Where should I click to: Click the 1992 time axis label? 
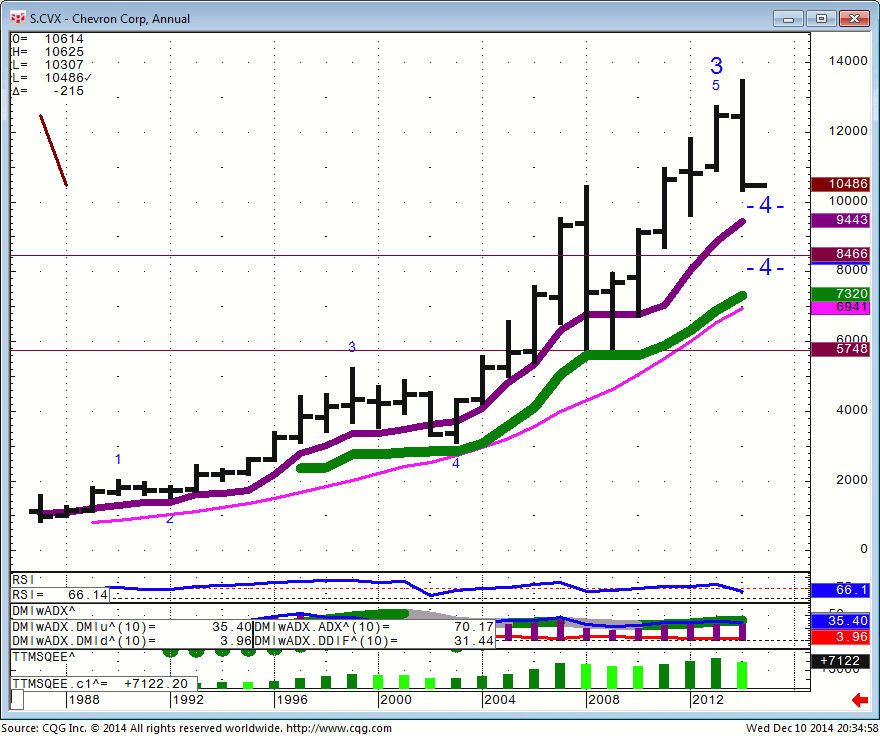(x=188, y=700)
